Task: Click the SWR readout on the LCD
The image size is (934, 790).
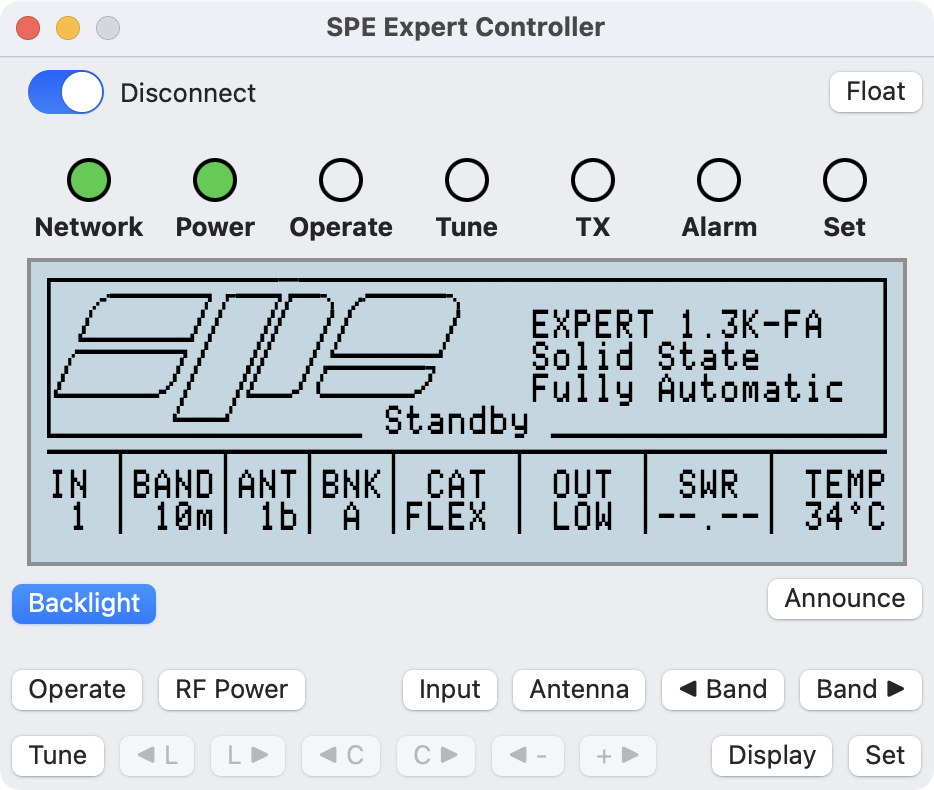Action: [x=708, y=499]
